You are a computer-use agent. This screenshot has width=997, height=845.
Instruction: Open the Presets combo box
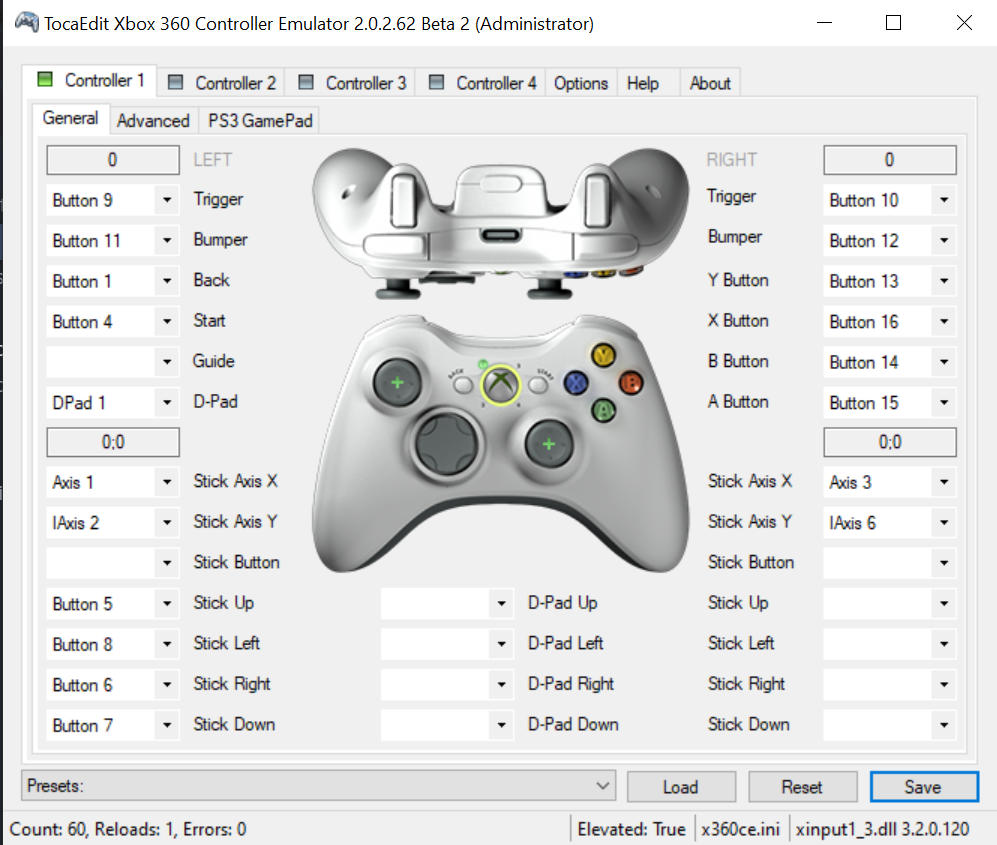click(x=319, y=786)
